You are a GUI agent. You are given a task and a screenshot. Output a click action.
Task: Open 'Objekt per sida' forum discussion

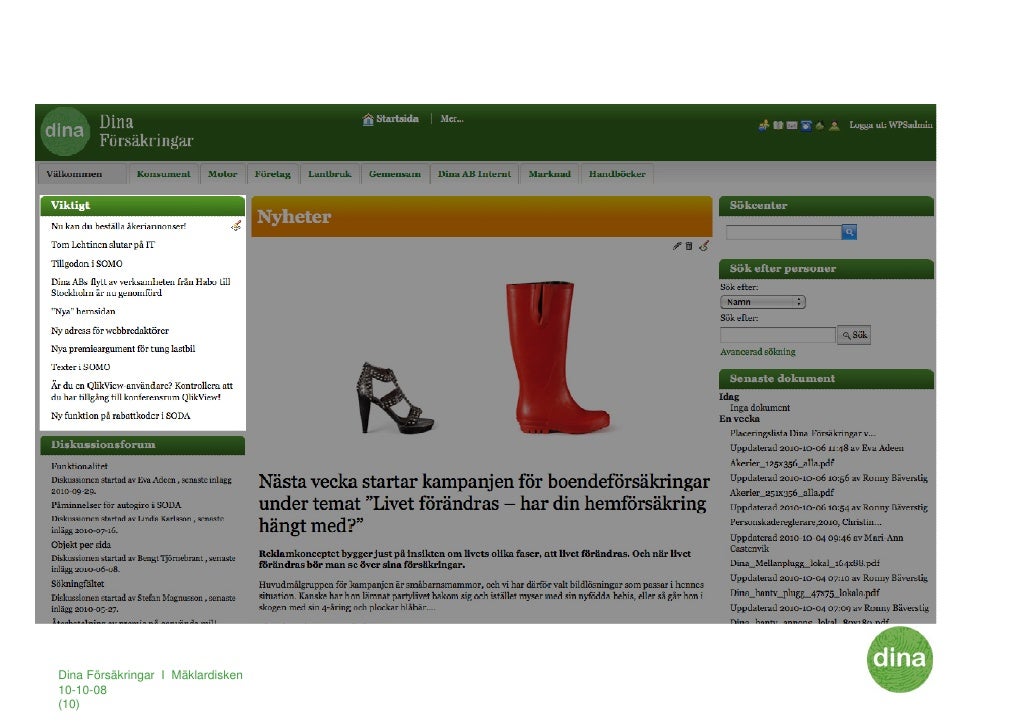click(x=81, y=545)
